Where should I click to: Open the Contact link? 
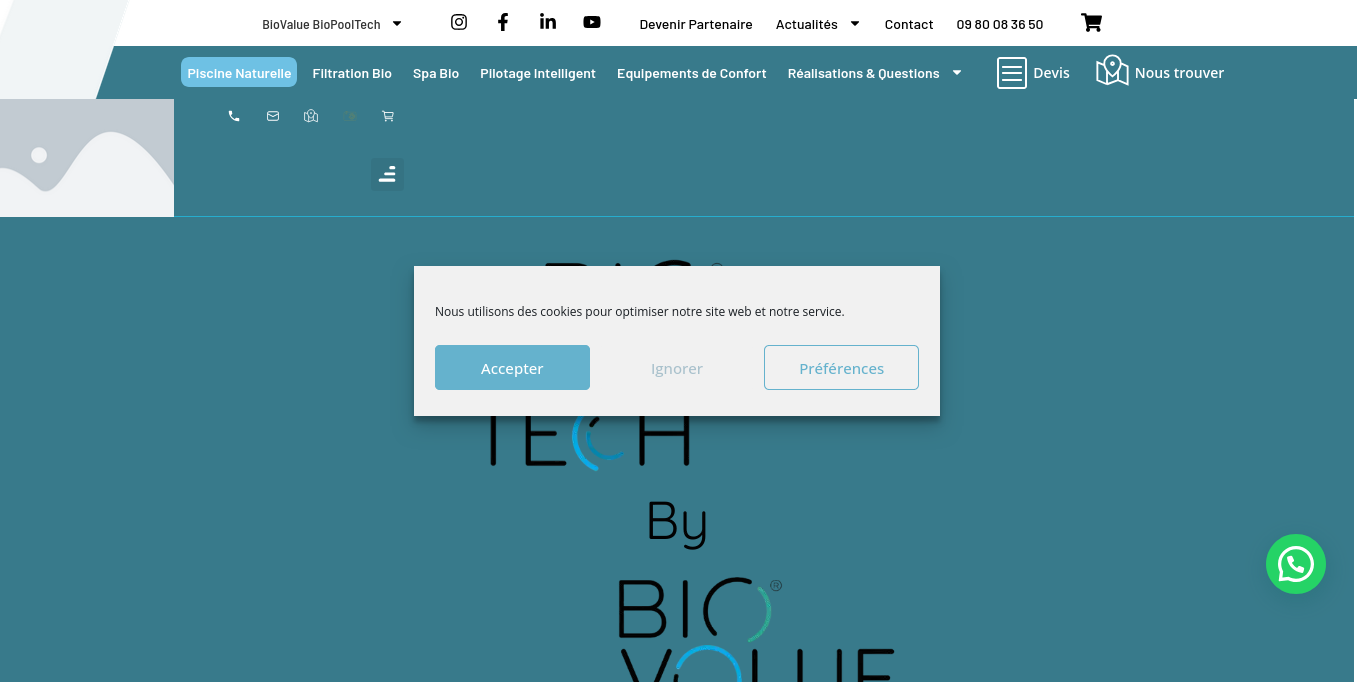909,24
